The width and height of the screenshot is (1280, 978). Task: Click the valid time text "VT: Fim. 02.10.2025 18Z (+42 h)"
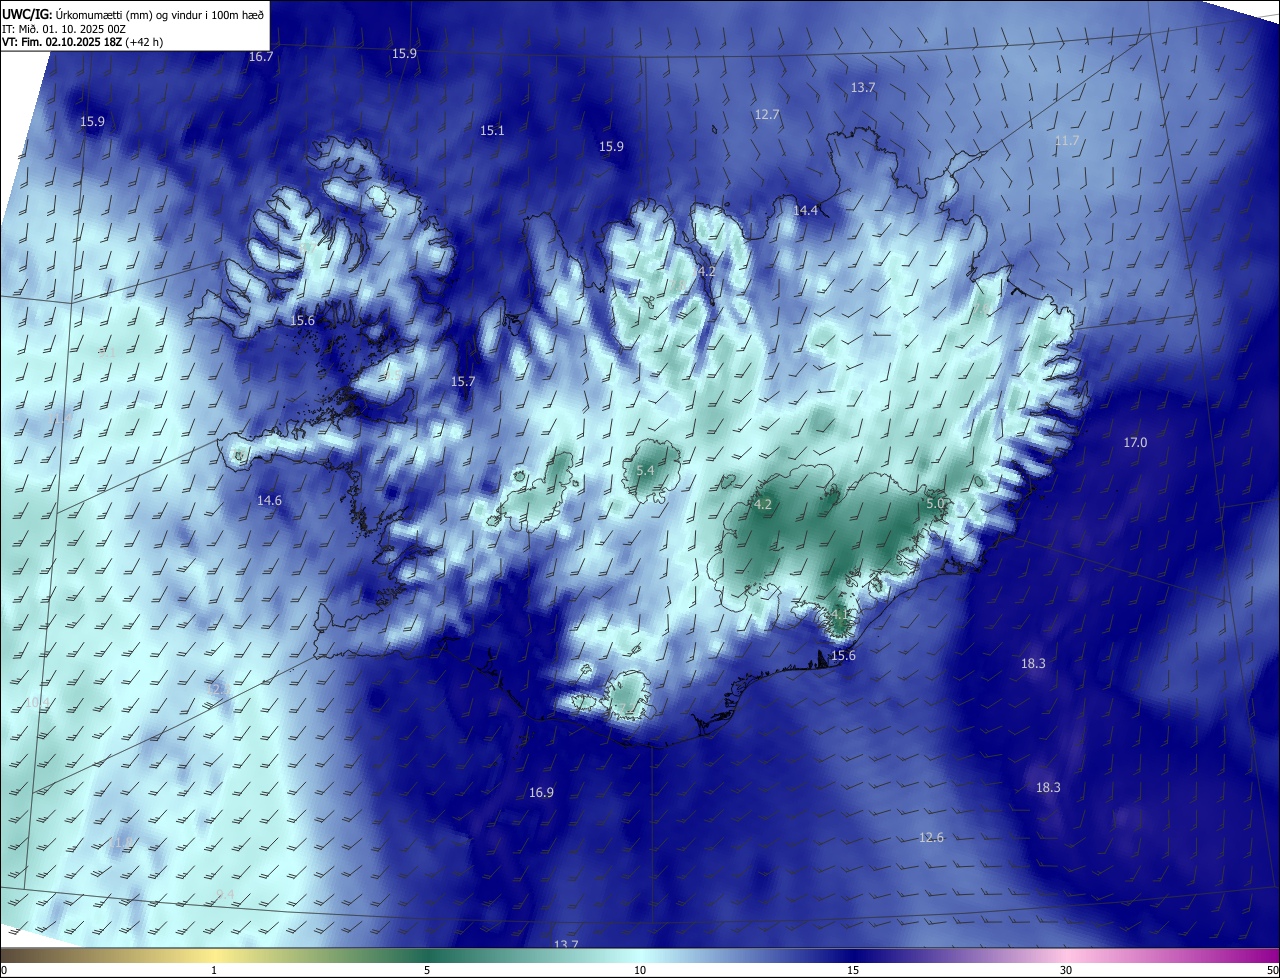(x=83, y=42)
